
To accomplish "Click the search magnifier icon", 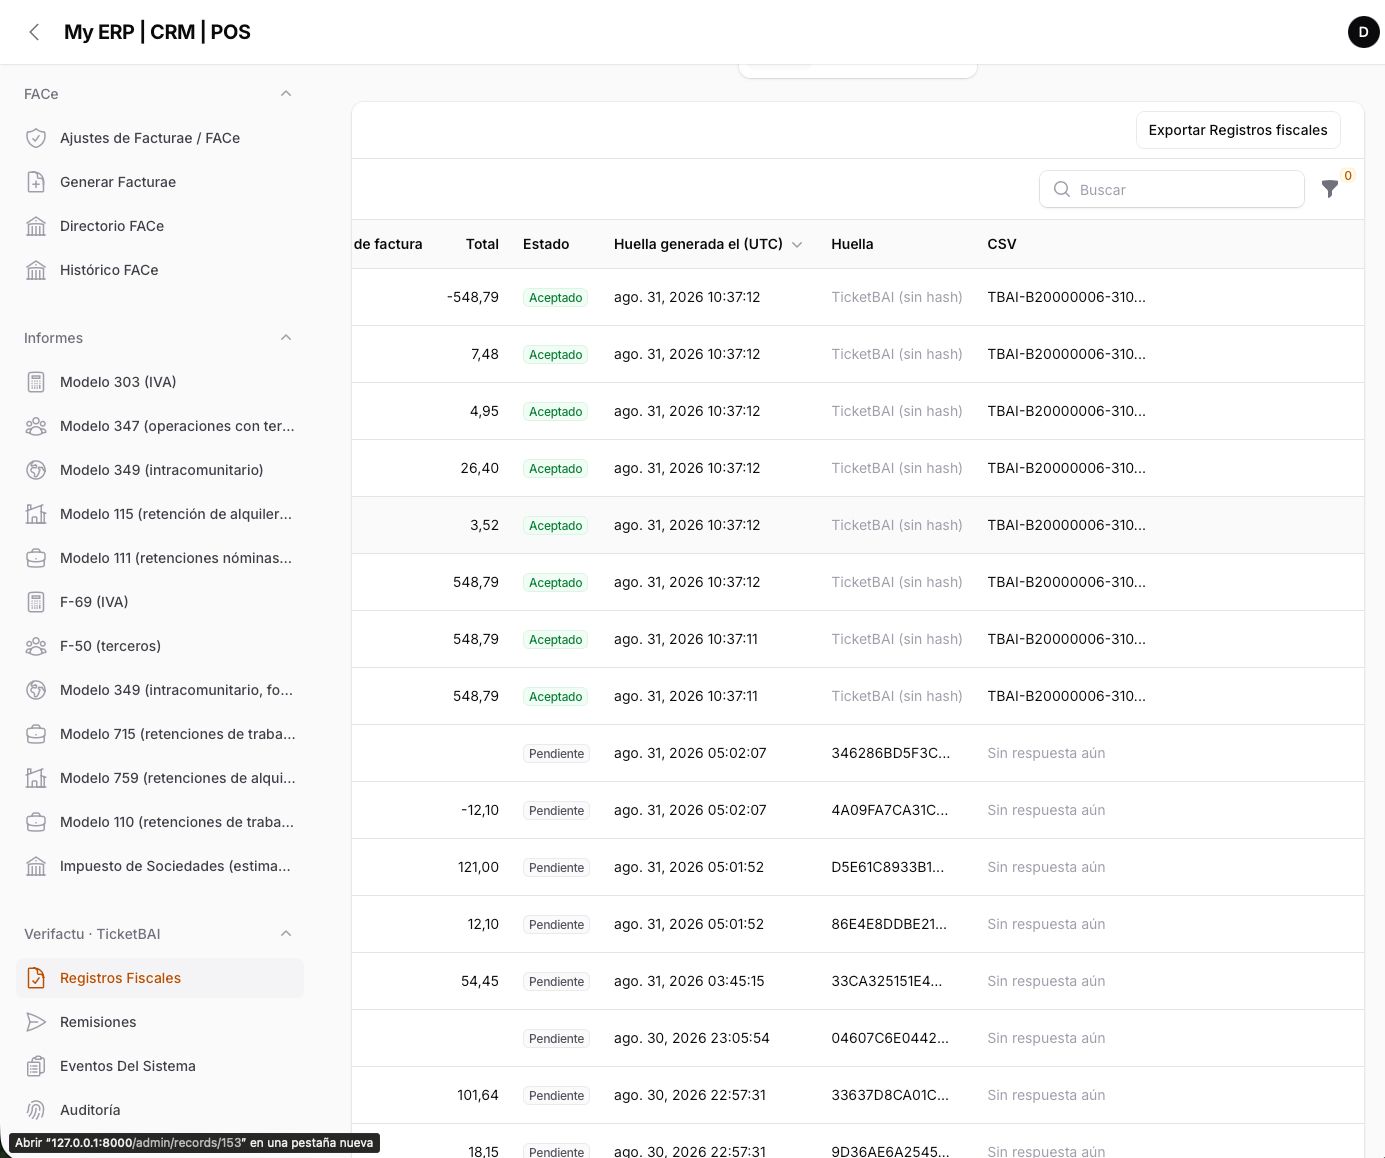I will click(1062, 189).
